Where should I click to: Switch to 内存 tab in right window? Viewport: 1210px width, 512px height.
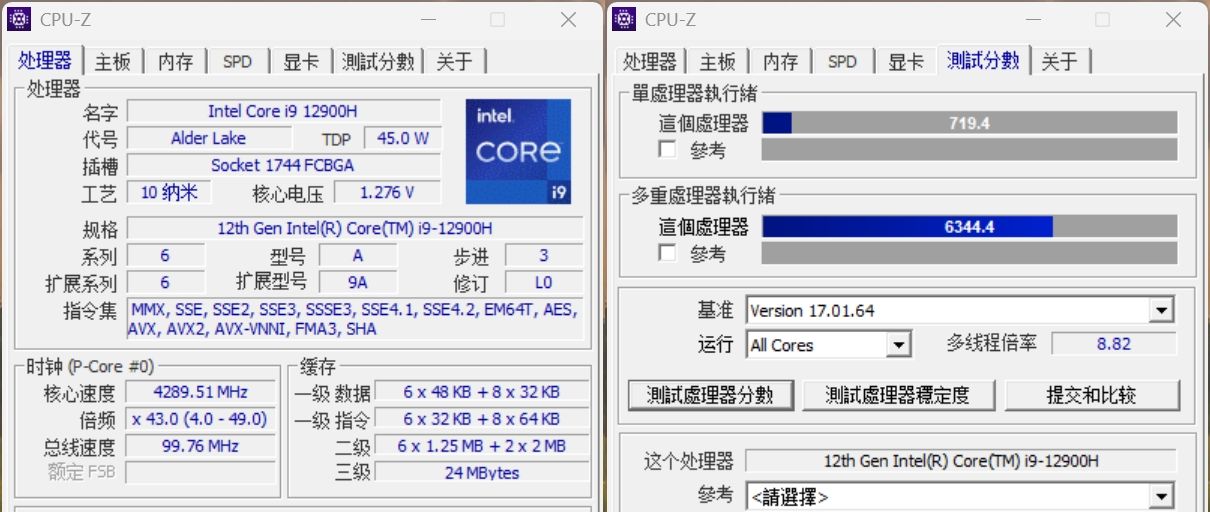[780, 62]
